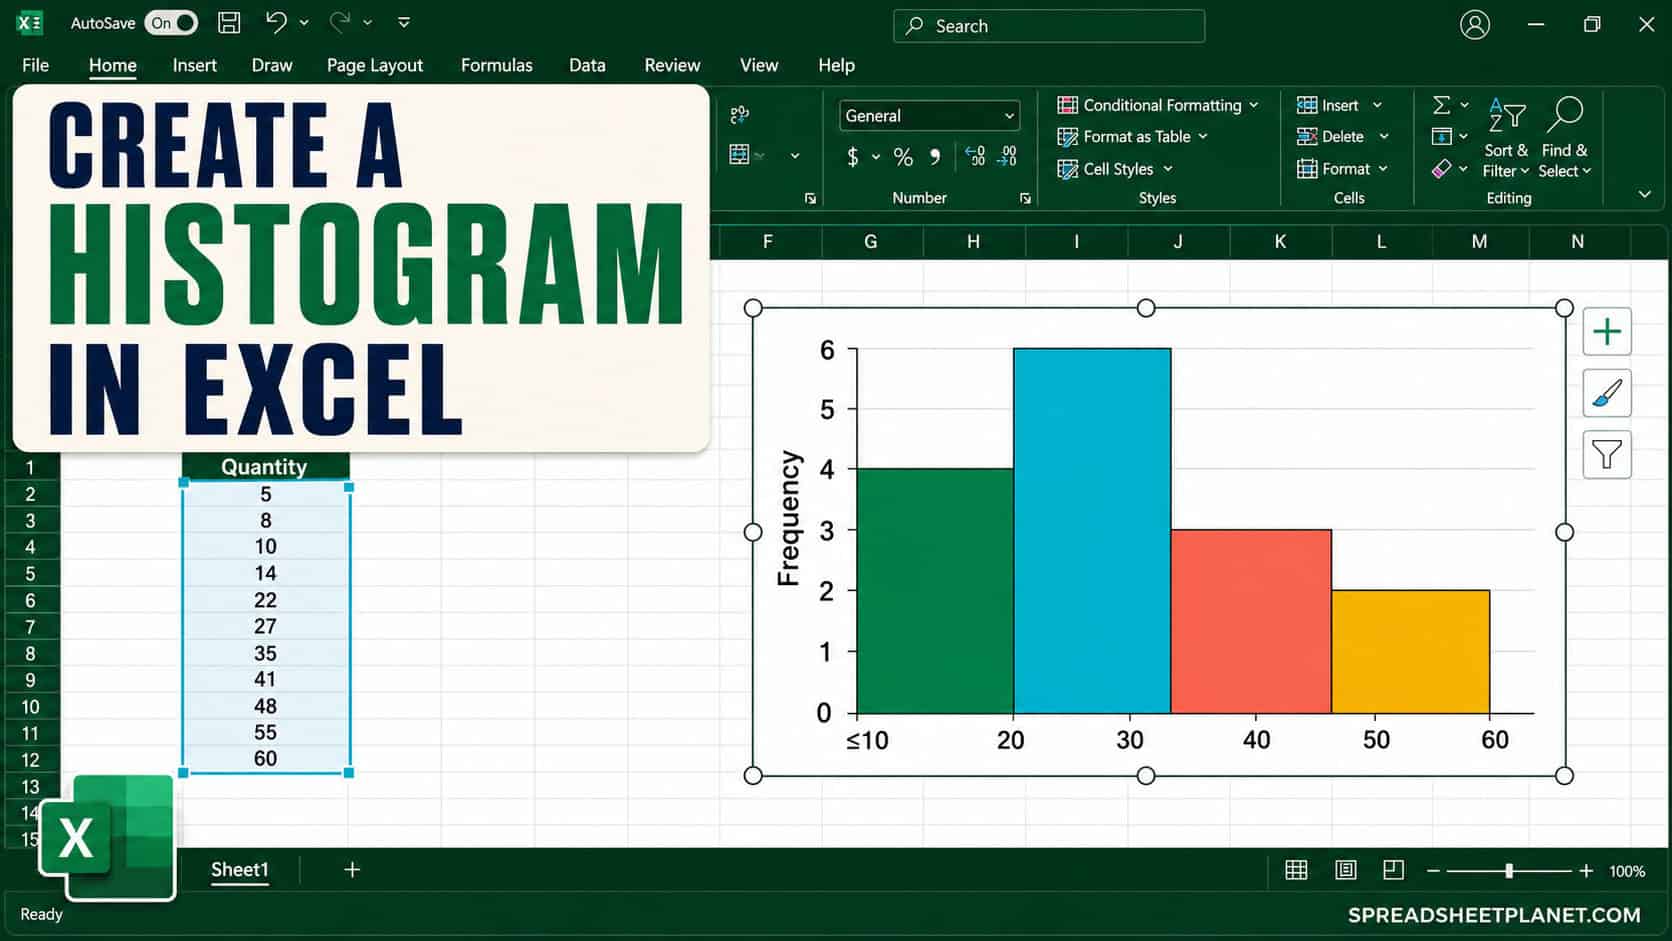Select column G header
1672x941 pixels.
tap(871, 241)
